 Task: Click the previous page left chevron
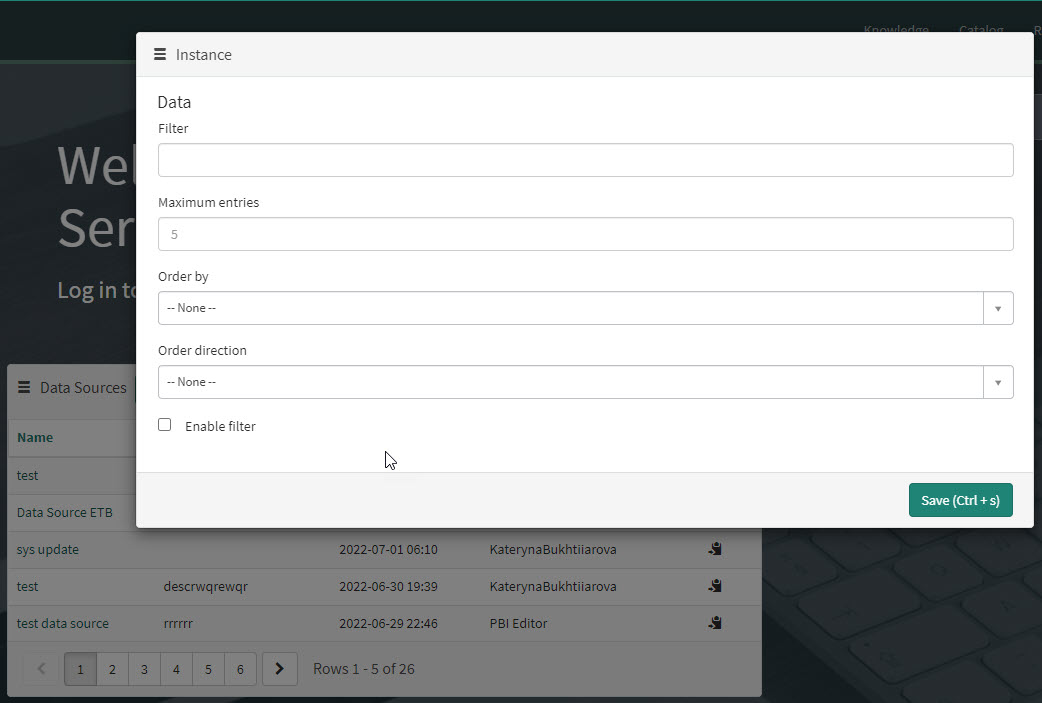(41, 669)
